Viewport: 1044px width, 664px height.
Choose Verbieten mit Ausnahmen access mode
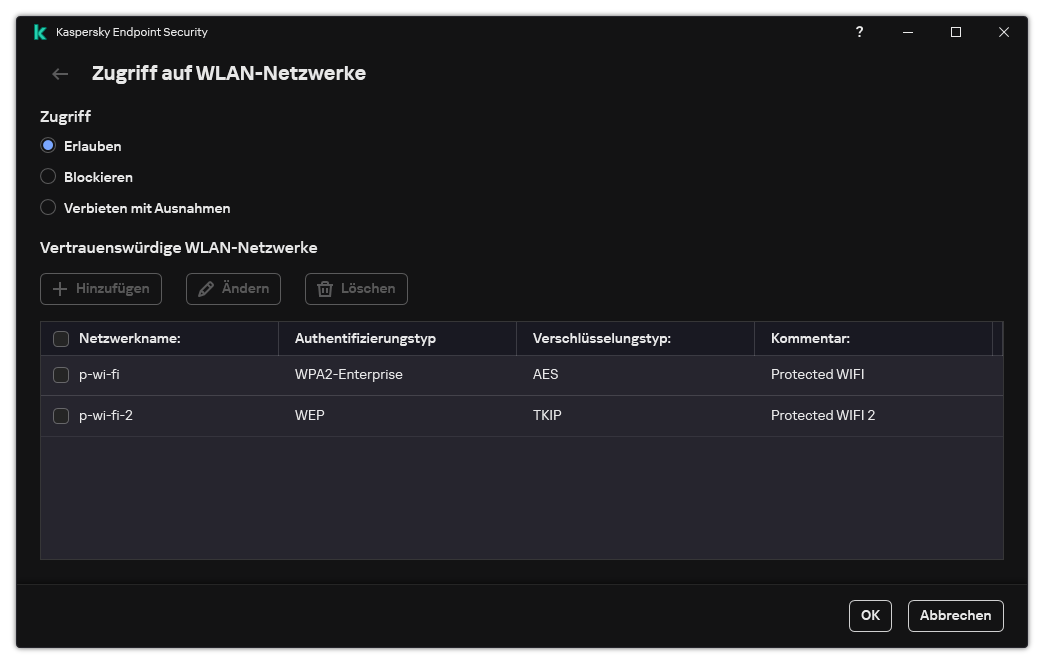coord(48,207)
